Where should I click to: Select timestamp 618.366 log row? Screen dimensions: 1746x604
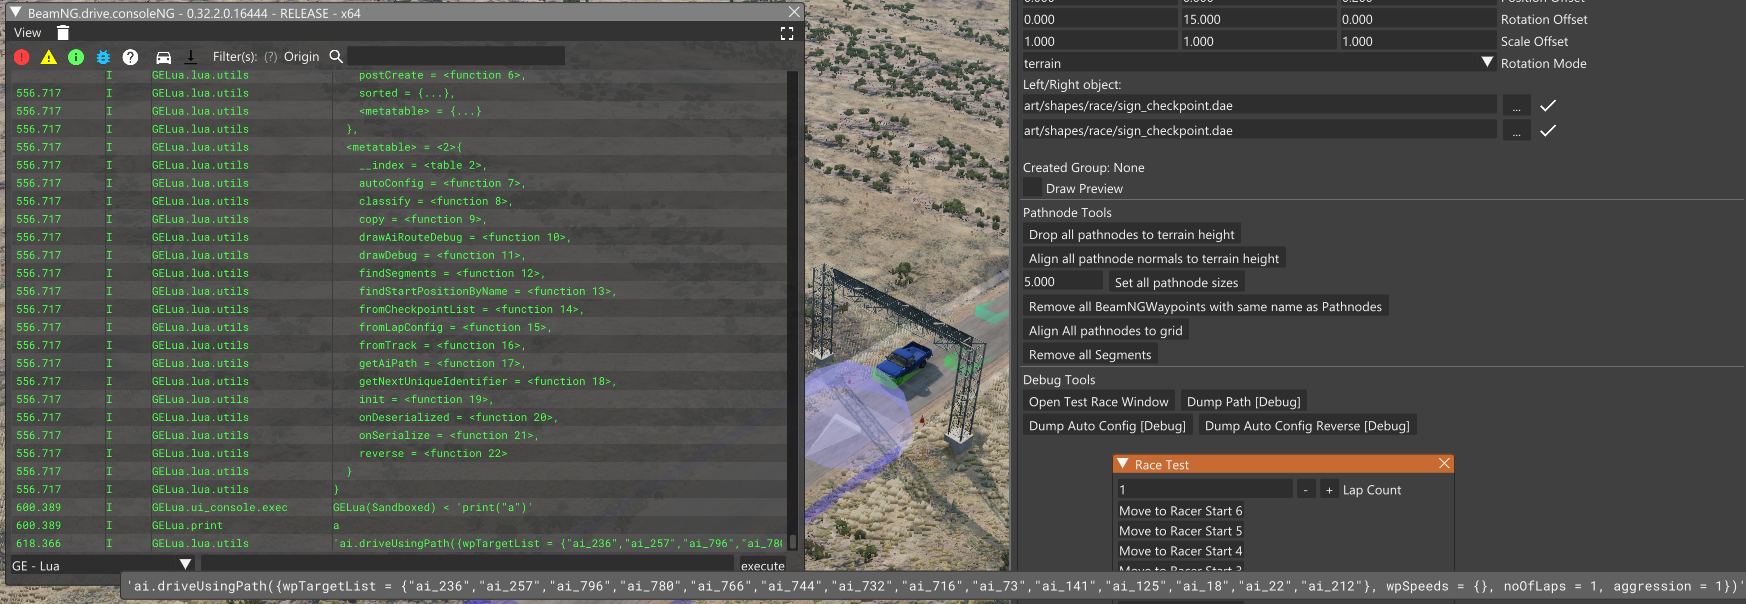[x=398, y=543]
